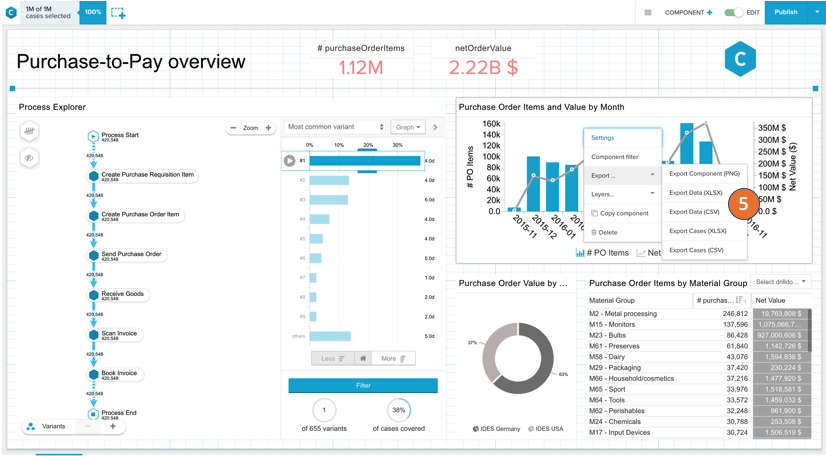Toggle the EDIT mode switch
This screenshot has height=456, width=826.
tap(734, 13)
